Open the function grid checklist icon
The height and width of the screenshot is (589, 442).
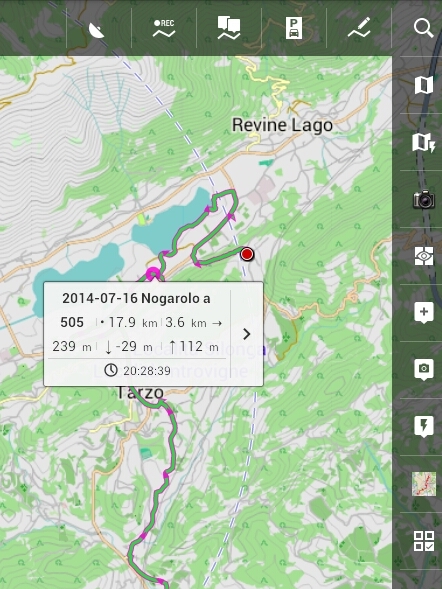tap(424, 541)
